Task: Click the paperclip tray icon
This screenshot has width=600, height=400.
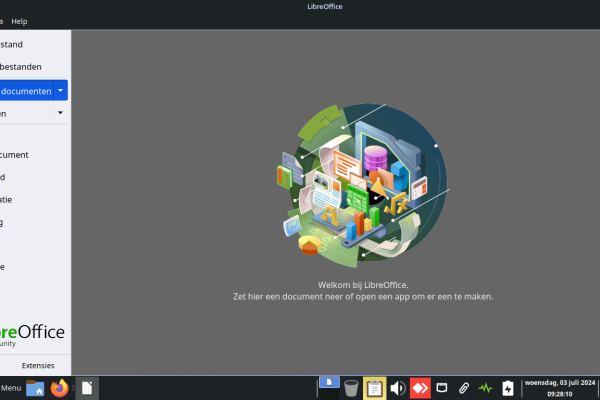Action: pyautogui.click(x=464, y=388)
